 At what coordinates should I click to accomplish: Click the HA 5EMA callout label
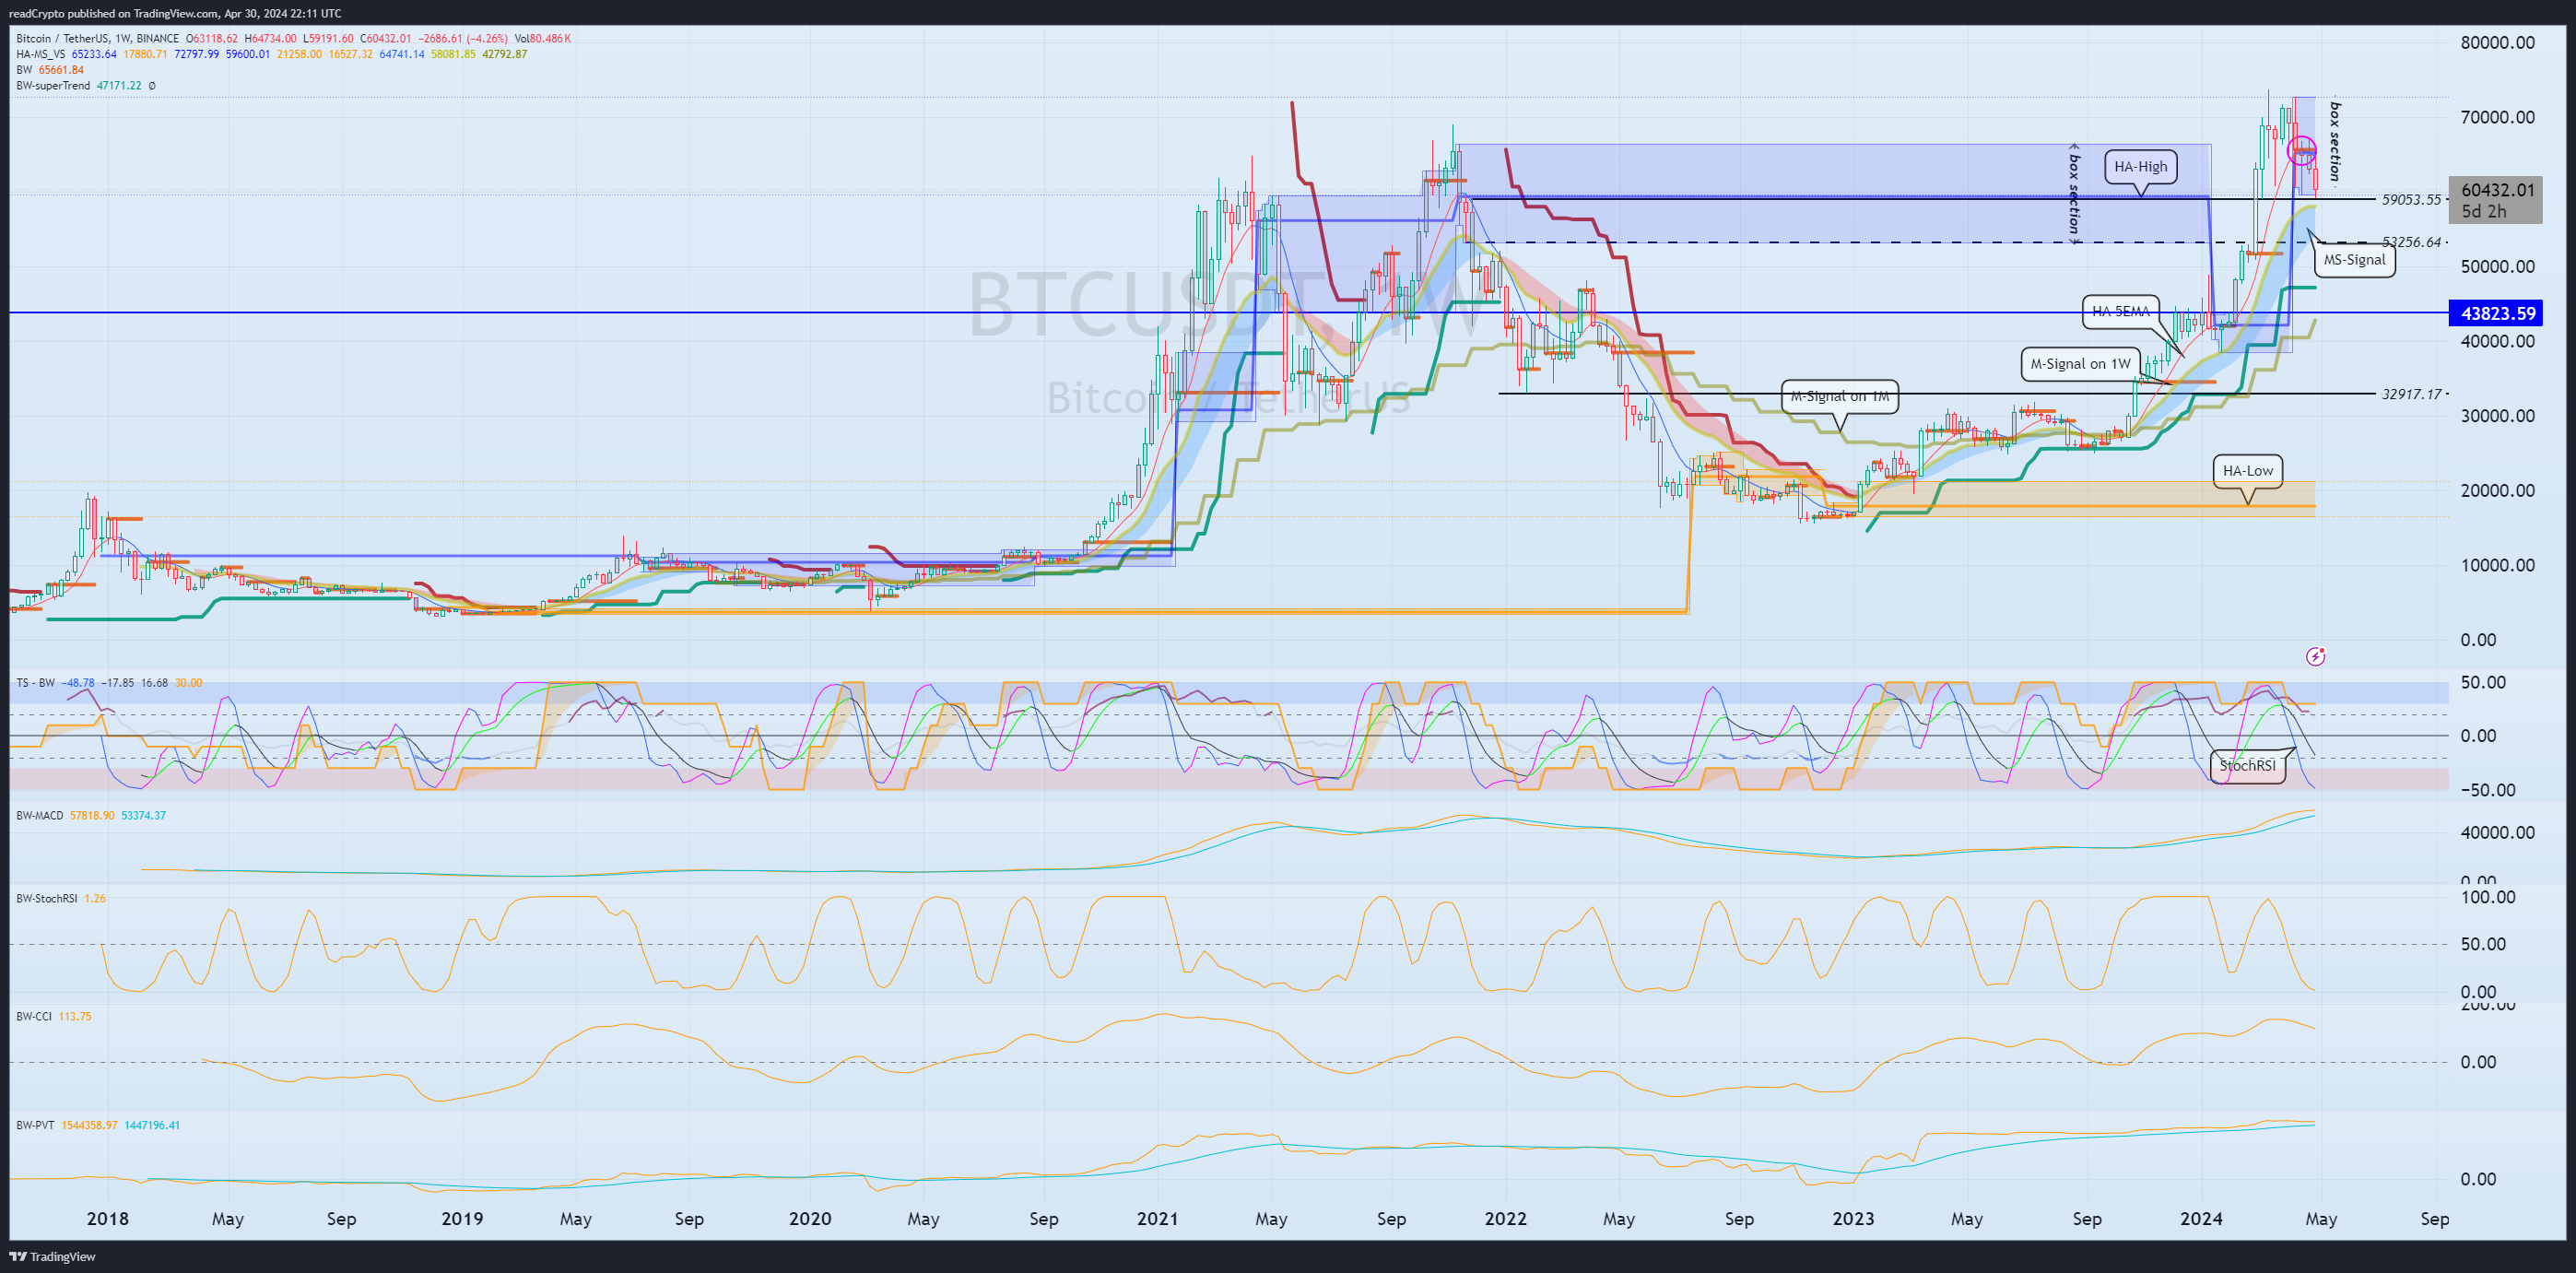click(x=2120, y=312)
